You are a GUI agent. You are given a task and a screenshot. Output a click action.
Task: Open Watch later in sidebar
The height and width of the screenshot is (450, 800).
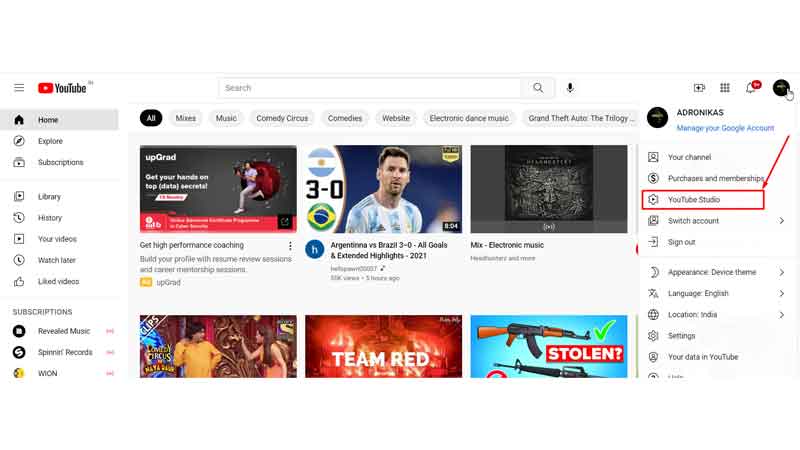tap(59, 260)
